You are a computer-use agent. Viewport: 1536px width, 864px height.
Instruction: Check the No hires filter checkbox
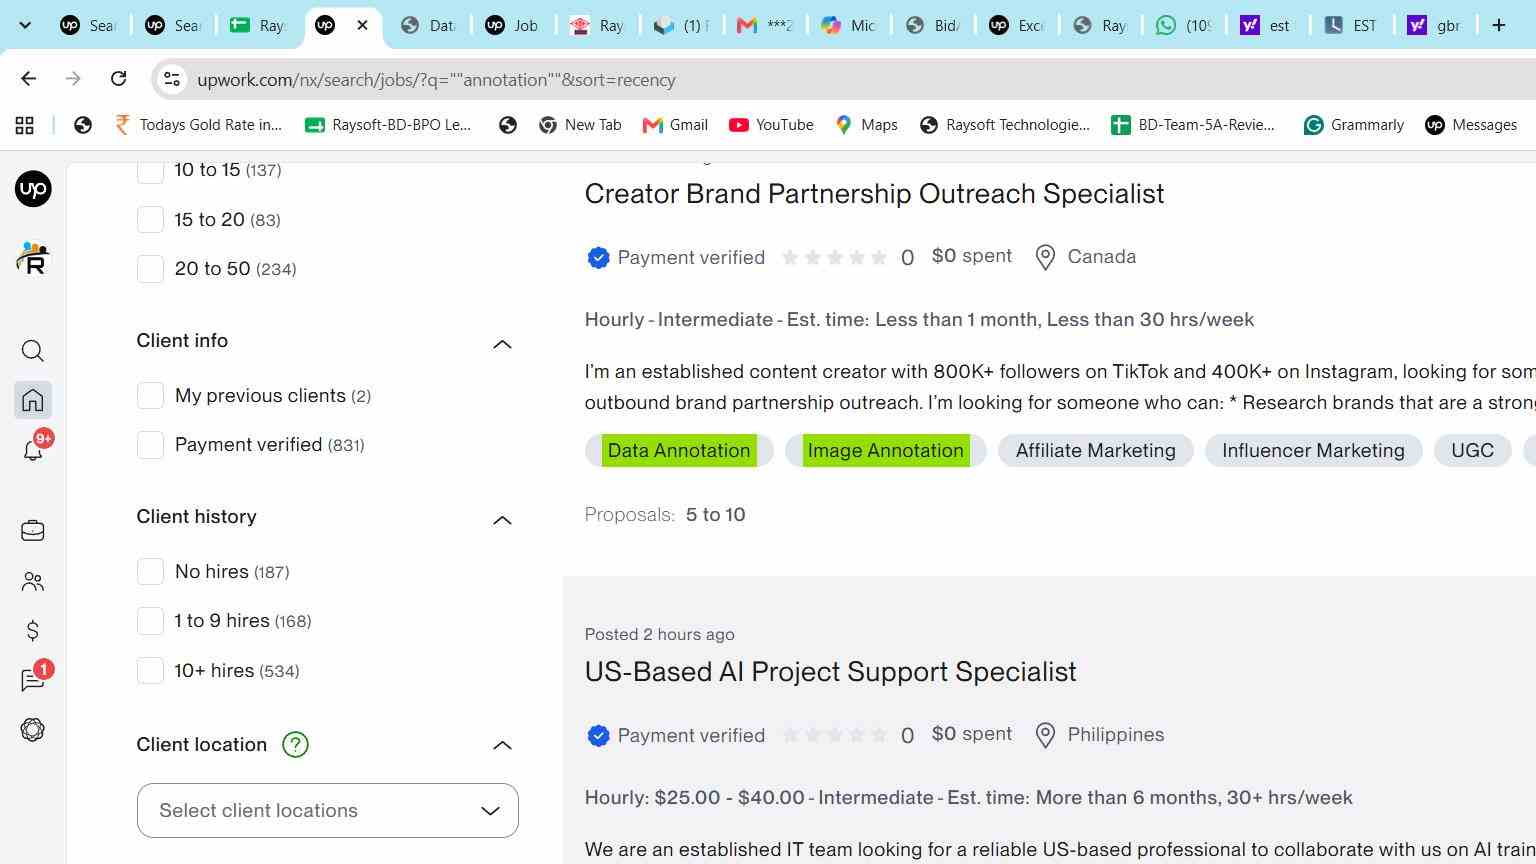[x=150, y=572]
